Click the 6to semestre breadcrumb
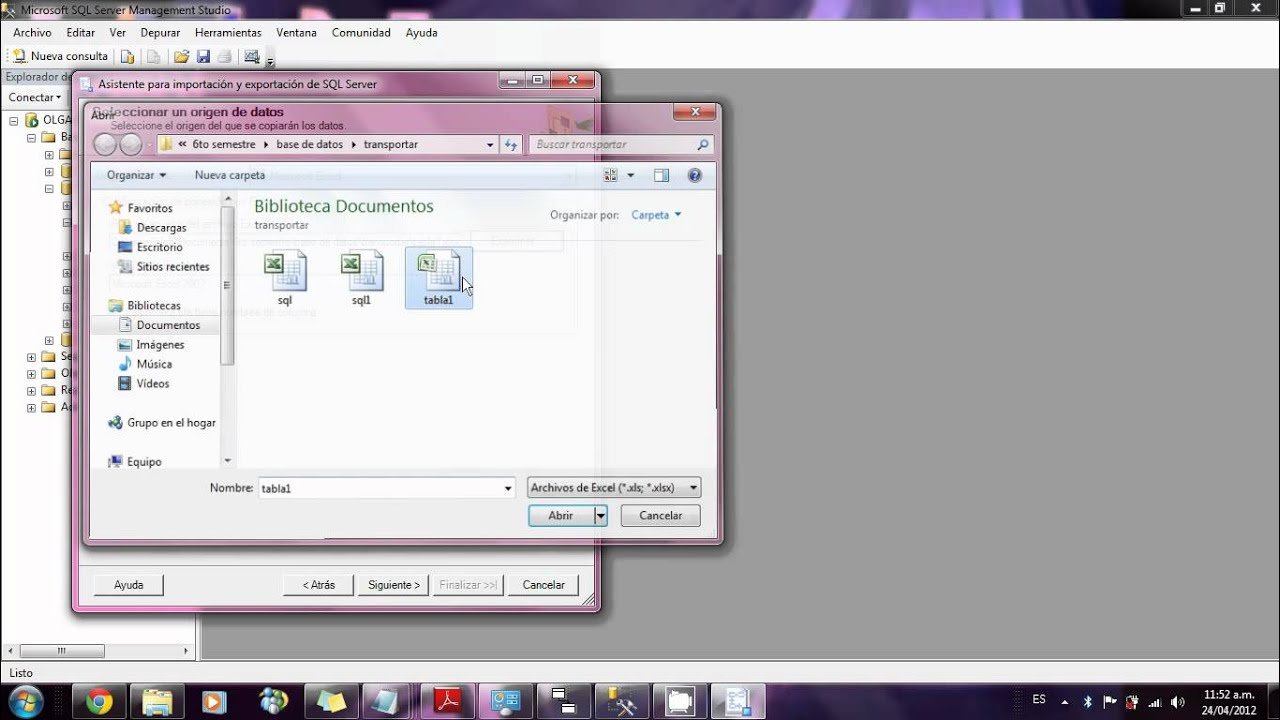 coord(224,144)
